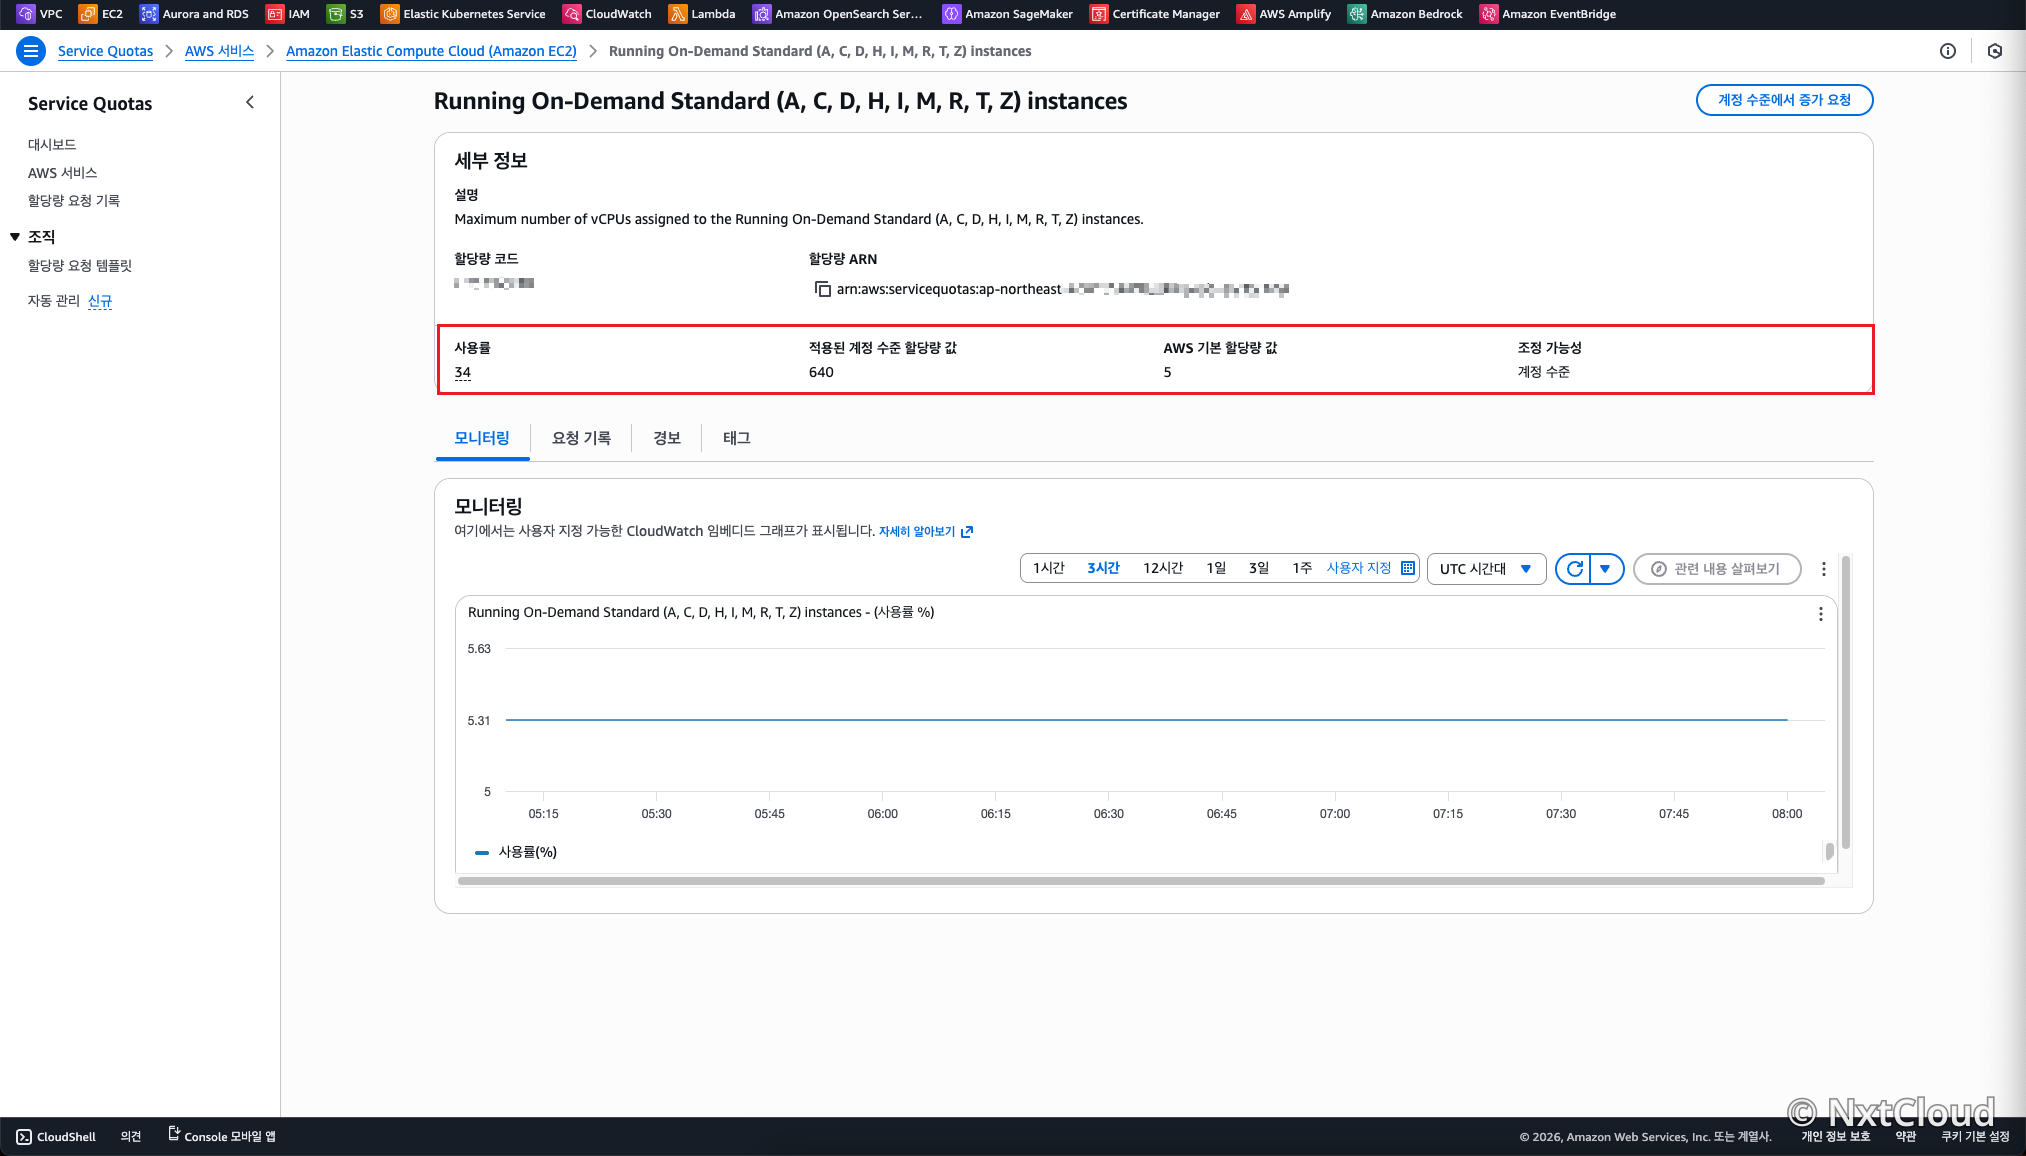This screenshot has width=2026, height=1156.
Task: Open the UTC 시간대 dropdown
Action: click(x=1486, y=568)
